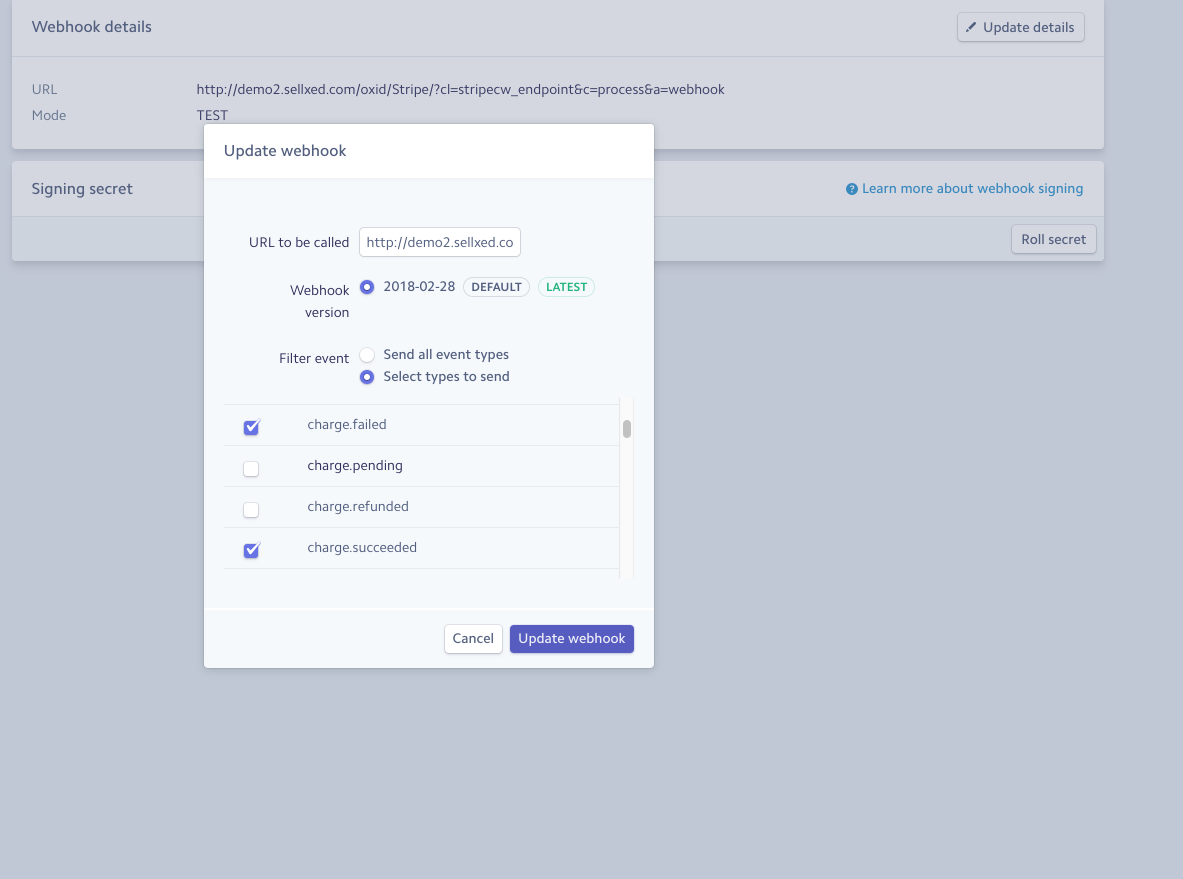Image resolution: width=1183 pixels, height=879 pixels.
Task: Select the charge.pending event label
Action: [355, 466]
